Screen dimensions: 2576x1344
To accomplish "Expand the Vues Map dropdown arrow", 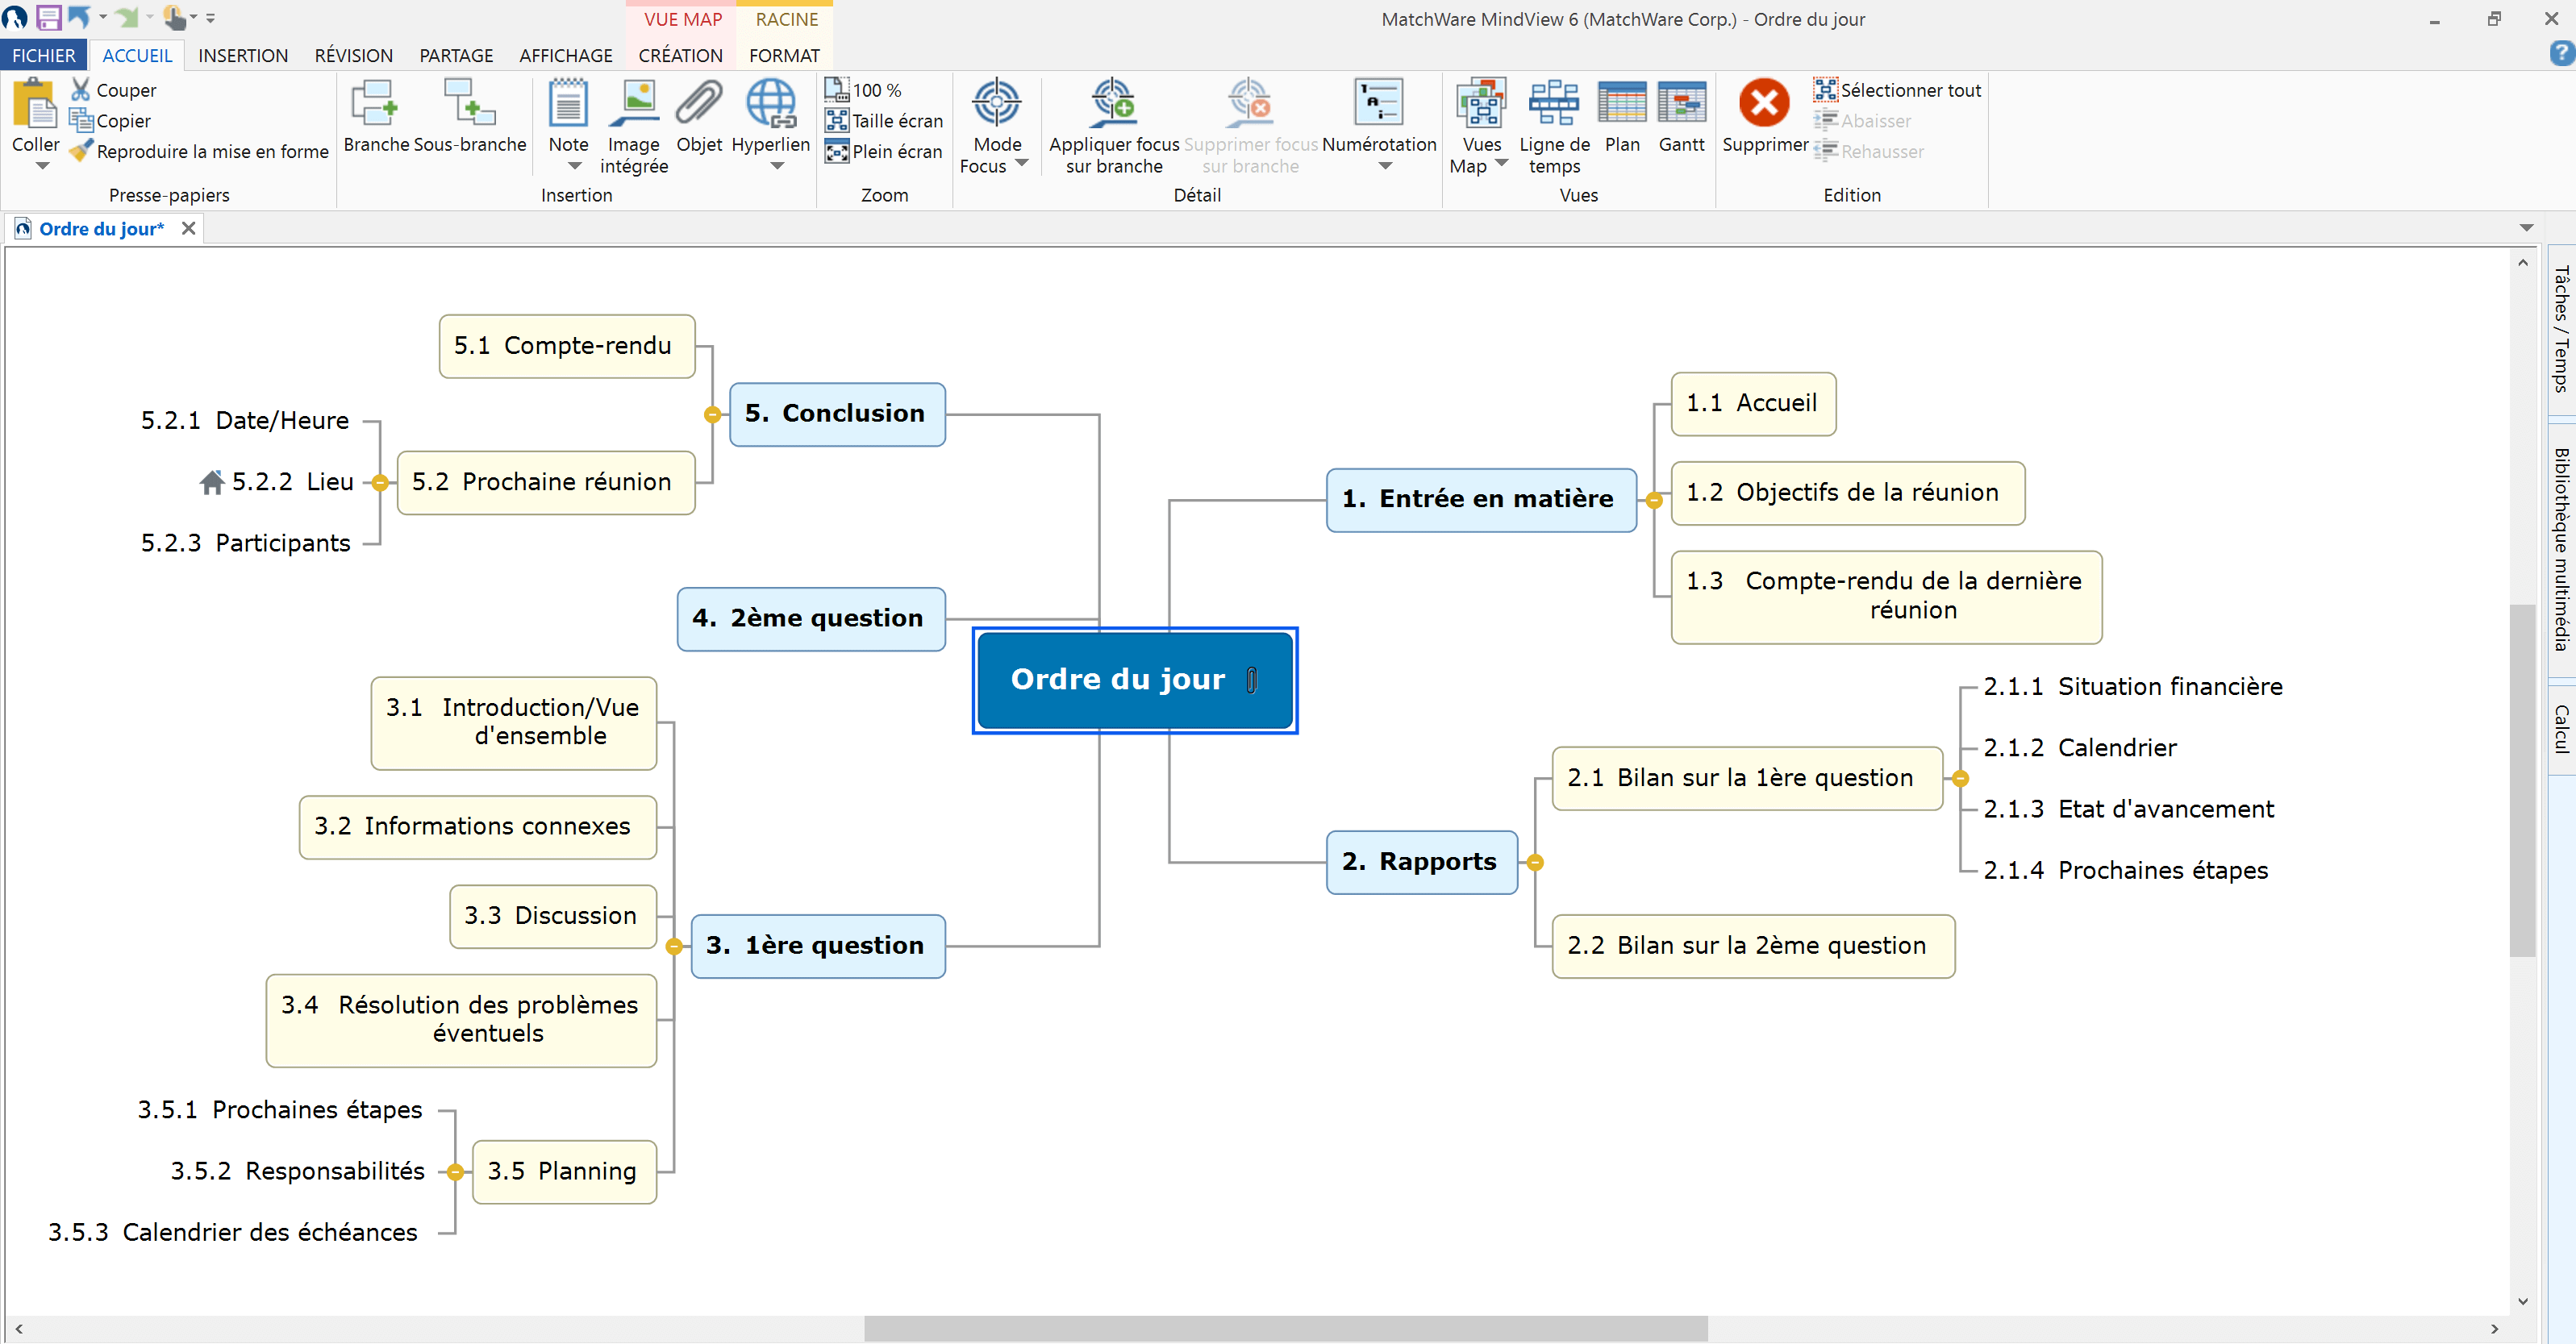I will pyautogui.click(x=1501, y=163).
